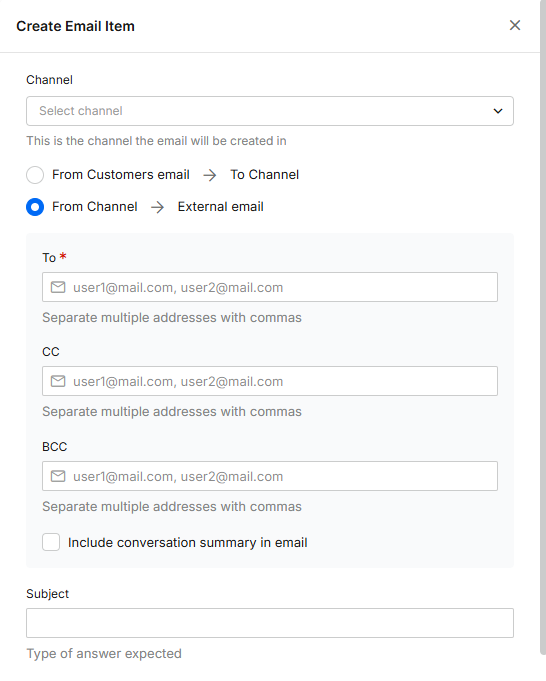
Task: Click the From Customers email label text
Action: point(121,175)
